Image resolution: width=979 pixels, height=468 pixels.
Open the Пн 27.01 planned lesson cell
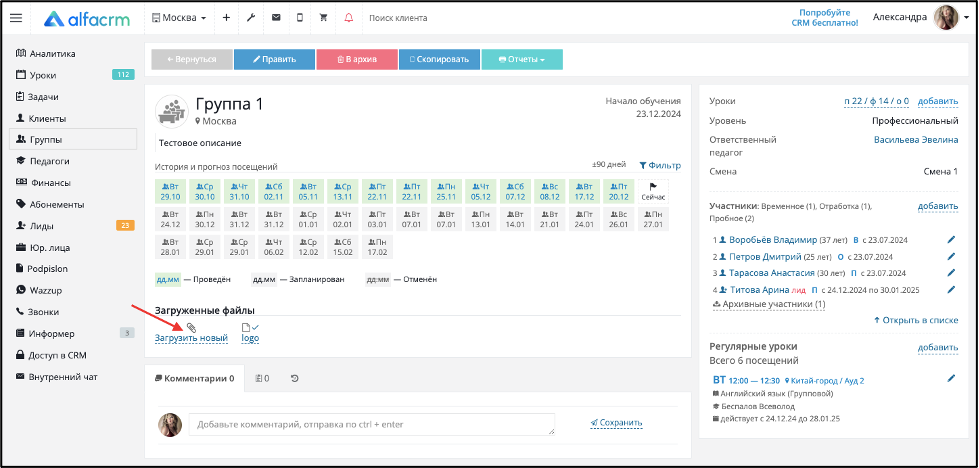pyautogui.click(x=653, y=219)
